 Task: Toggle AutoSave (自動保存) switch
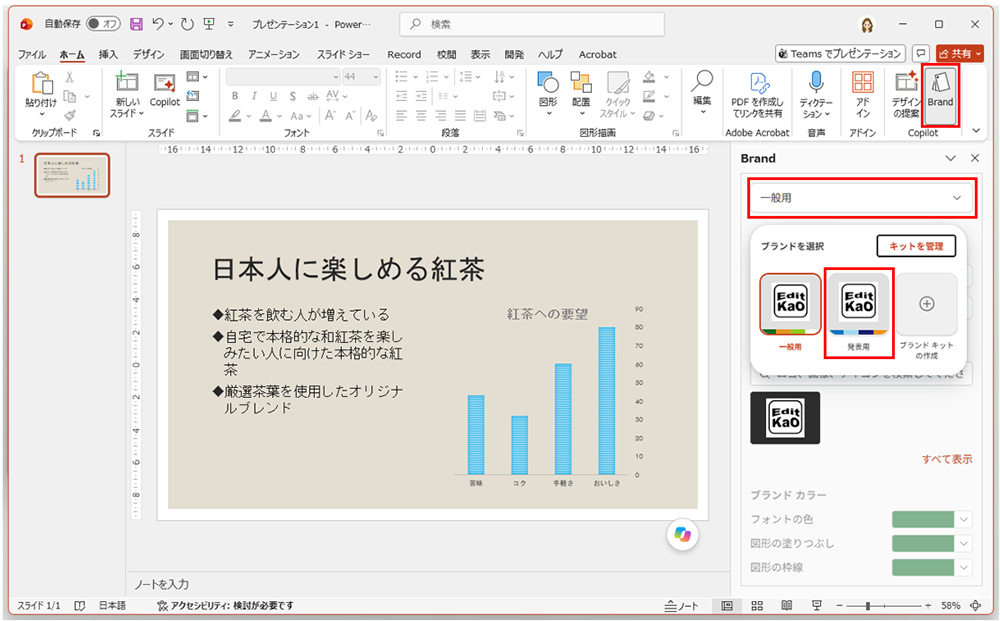[103, 24]
